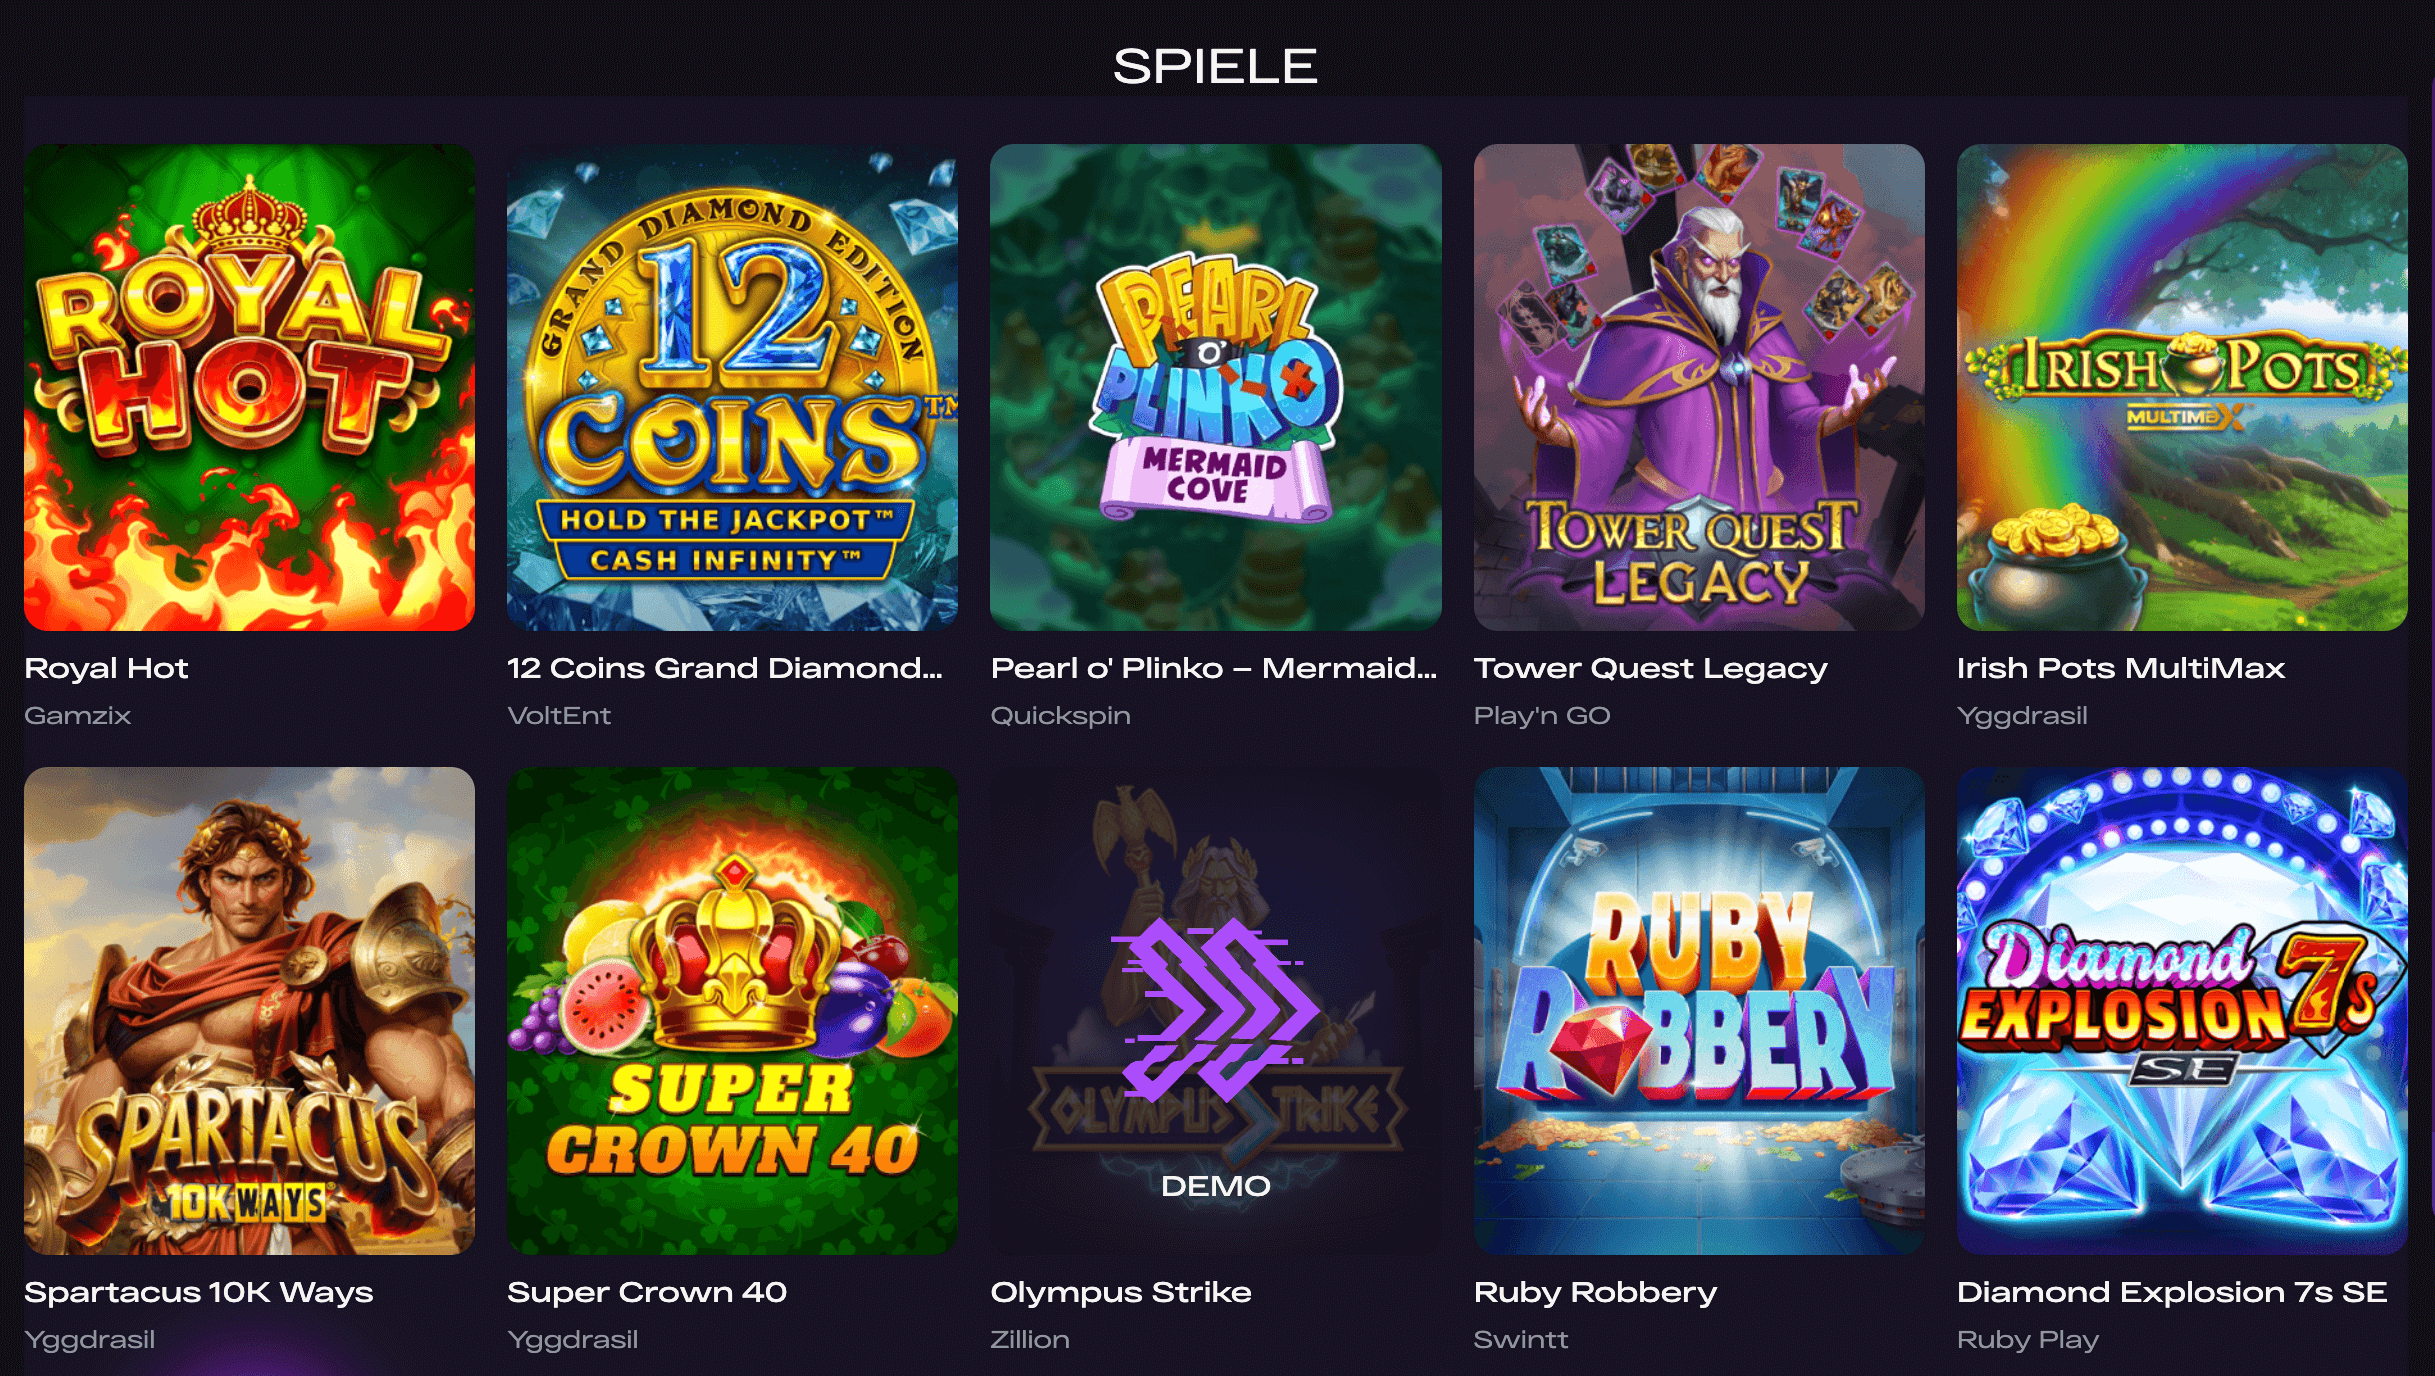Viewport: 2435px width, 1376px height.
Task: Click the Tower Quest Legacy title text
Action: pos(1650,668)
